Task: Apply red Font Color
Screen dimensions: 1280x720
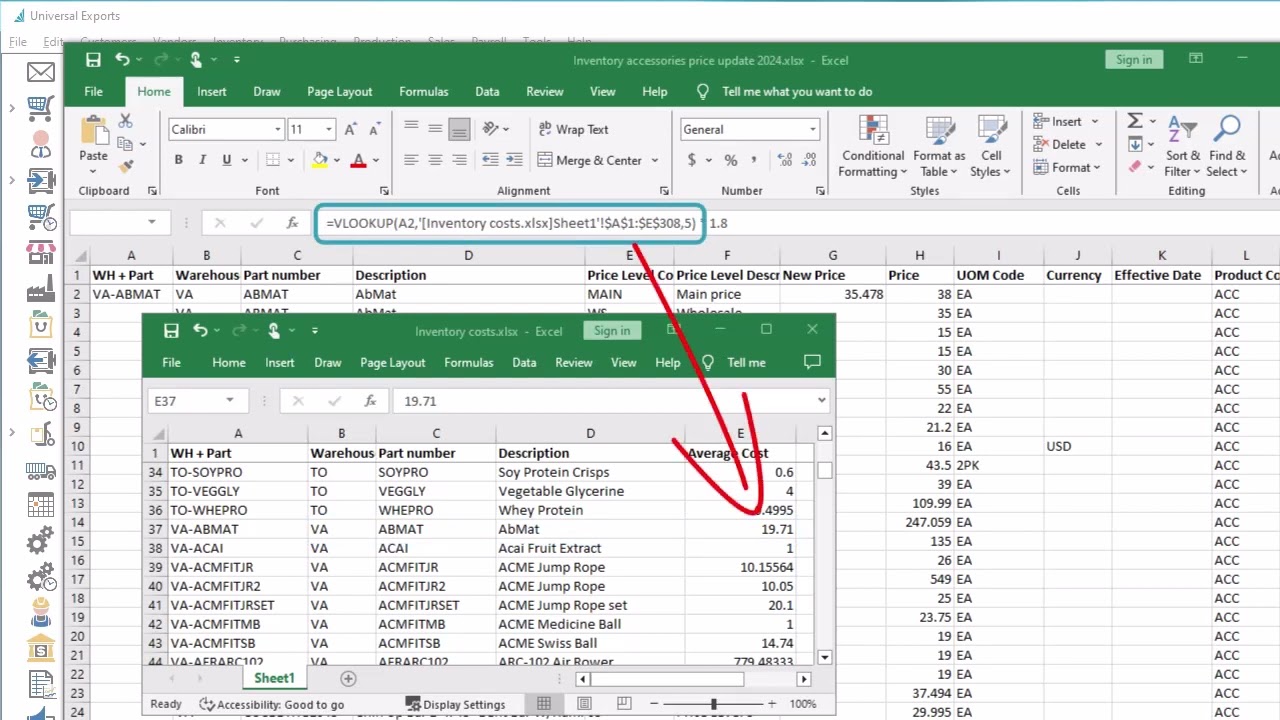Action: tap(358, 160)
